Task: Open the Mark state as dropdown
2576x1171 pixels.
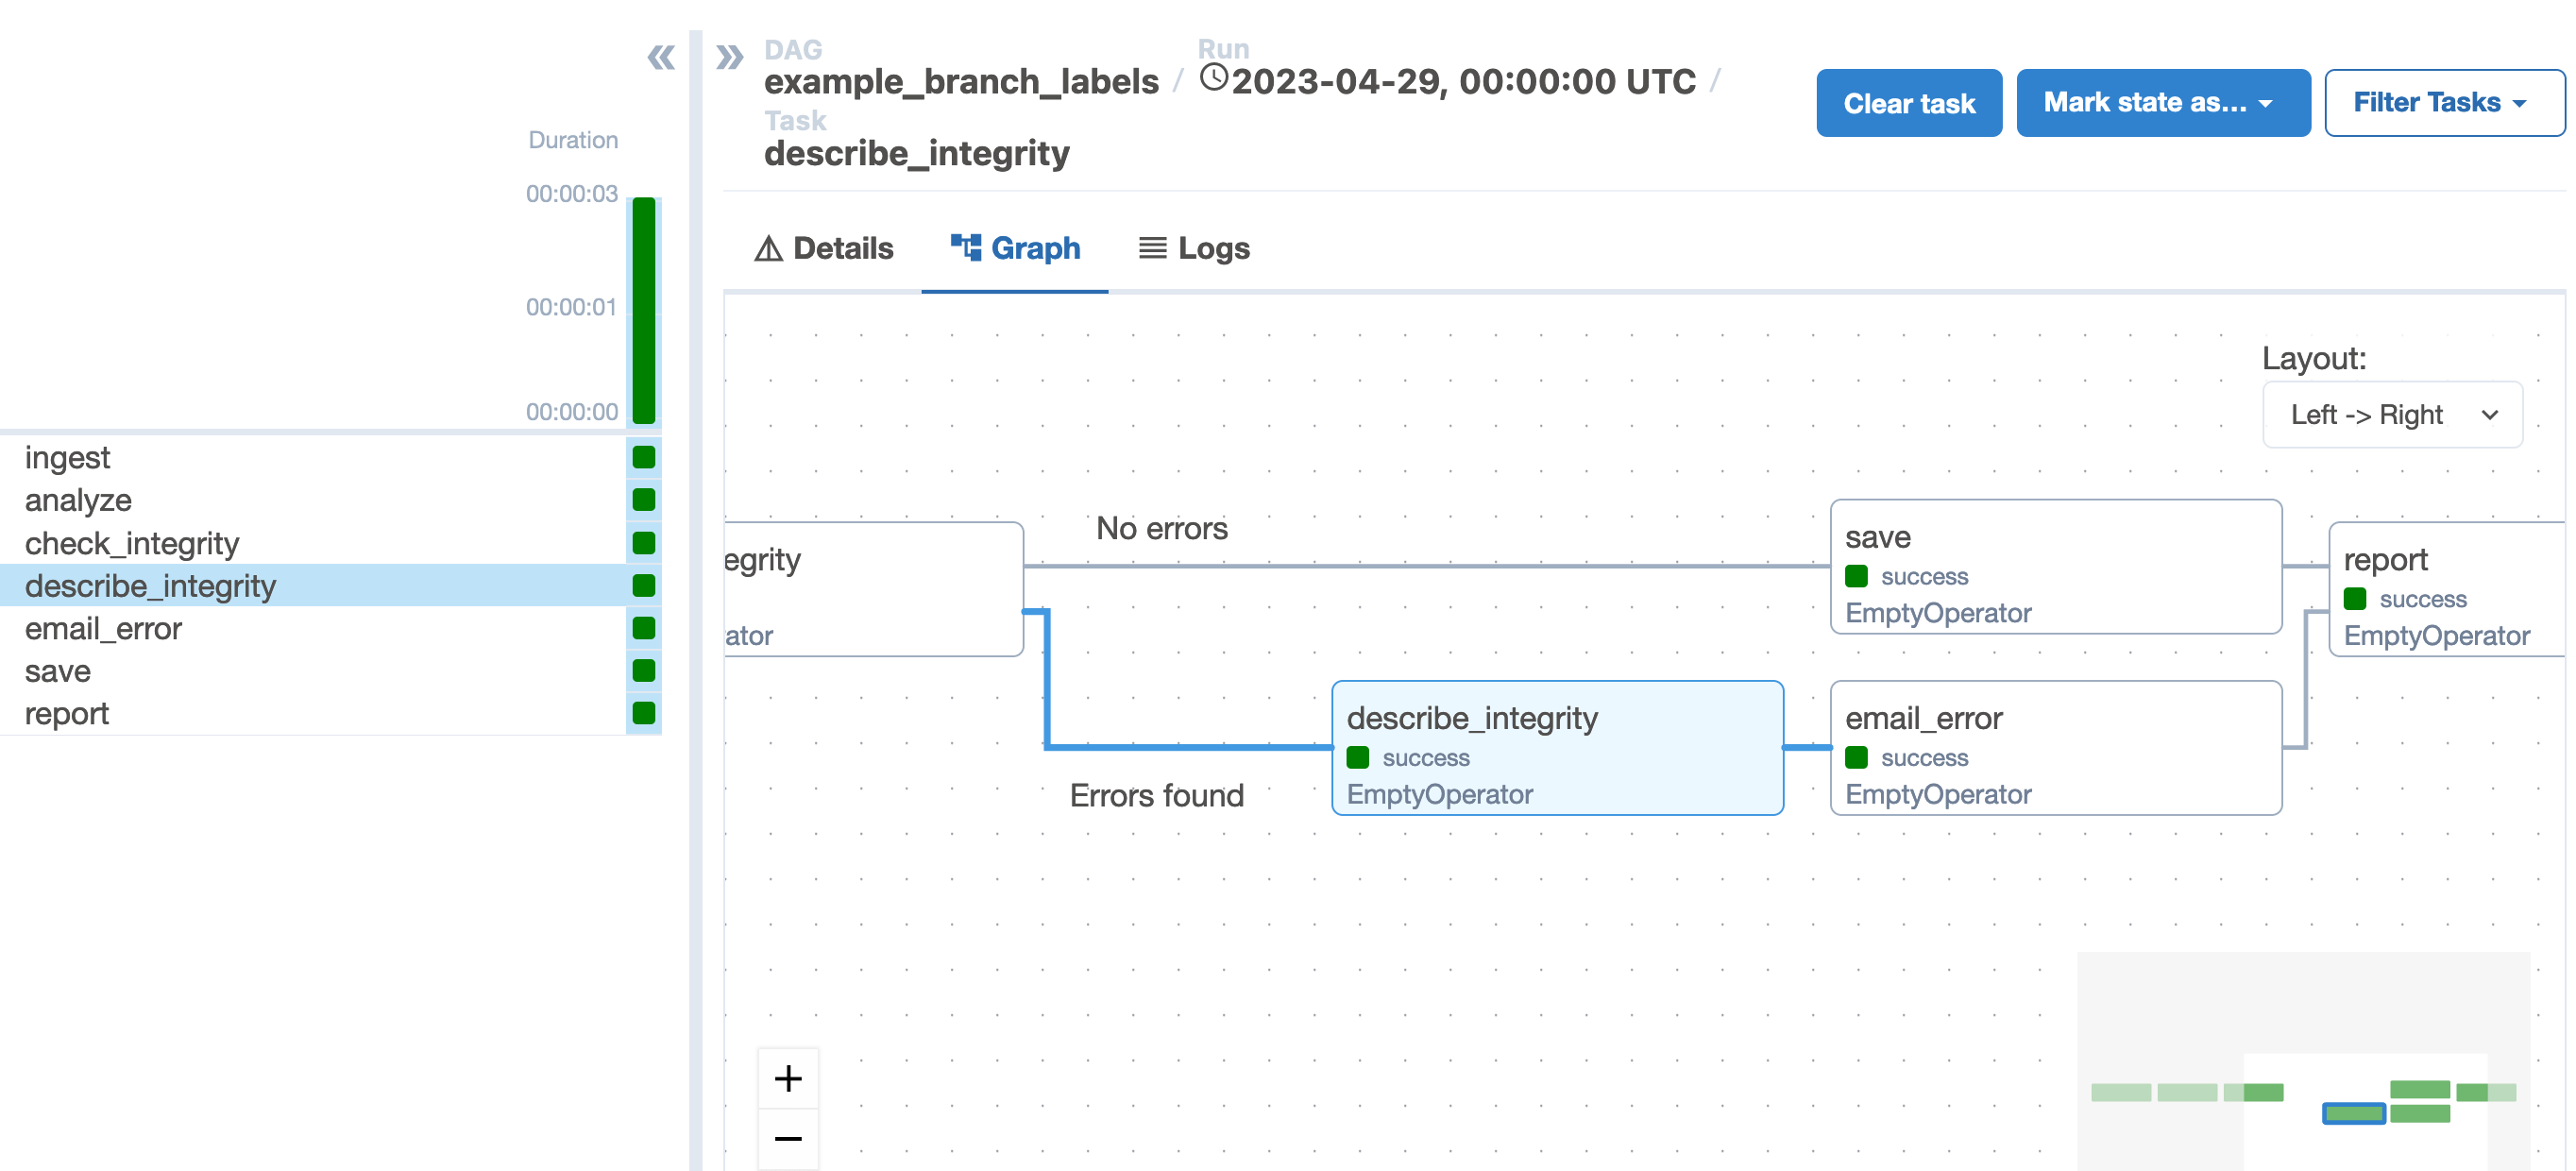Action: pyautogui.click(x=2162, y=103)
